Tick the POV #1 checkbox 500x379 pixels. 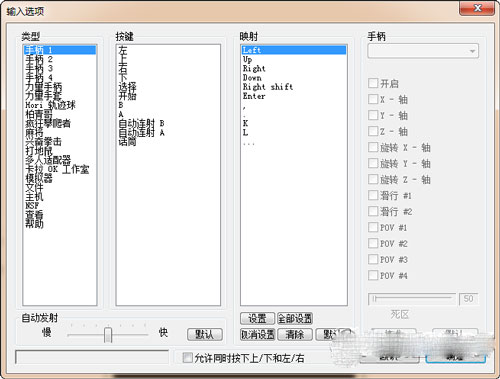click(373, 227)
